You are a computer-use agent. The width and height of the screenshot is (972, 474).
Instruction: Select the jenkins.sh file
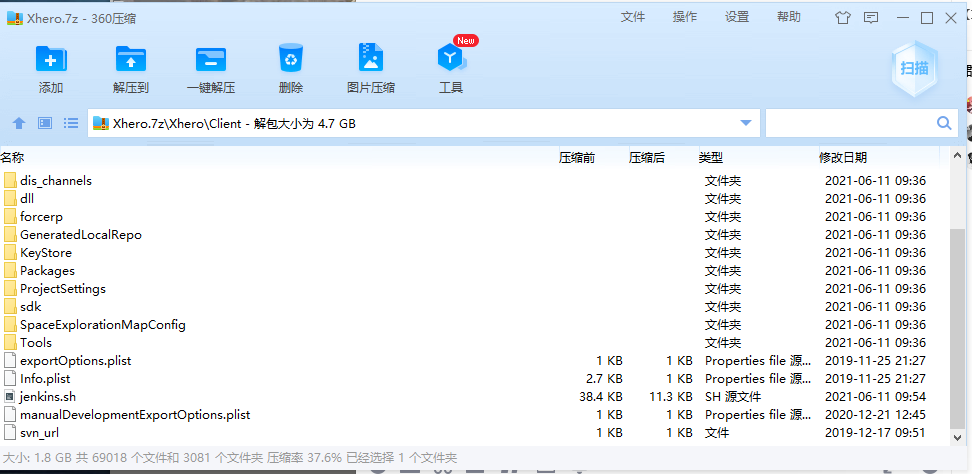point(48,397)
